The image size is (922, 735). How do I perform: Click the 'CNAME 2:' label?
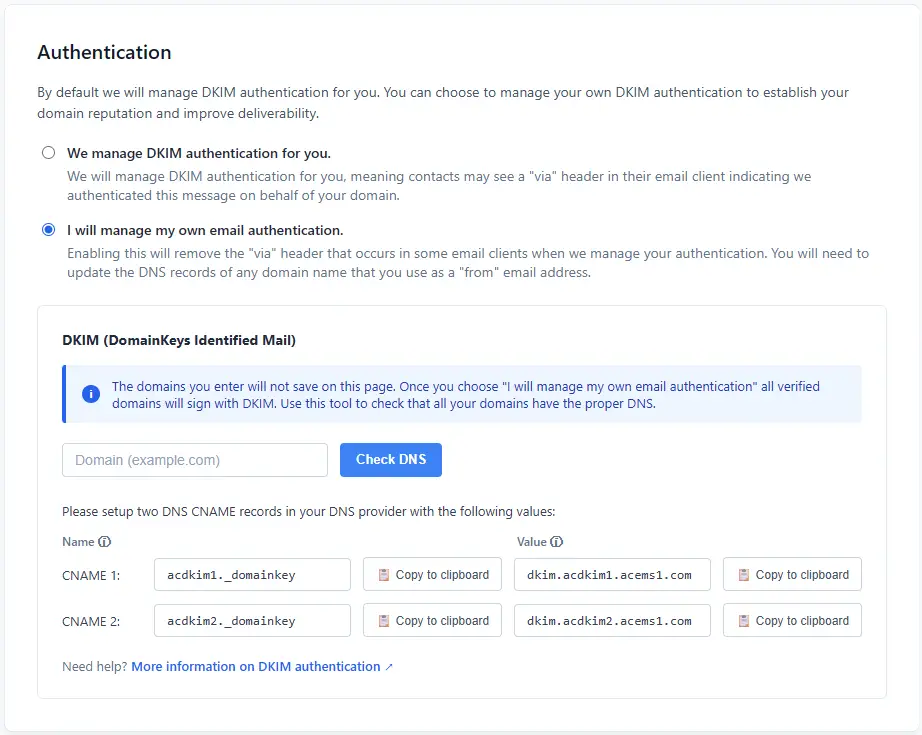point(91,622)
